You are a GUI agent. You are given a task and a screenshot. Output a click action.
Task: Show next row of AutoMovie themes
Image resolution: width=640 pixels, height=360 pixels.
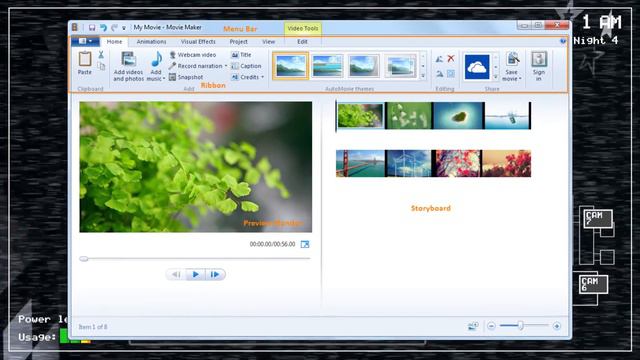(423, 66)
